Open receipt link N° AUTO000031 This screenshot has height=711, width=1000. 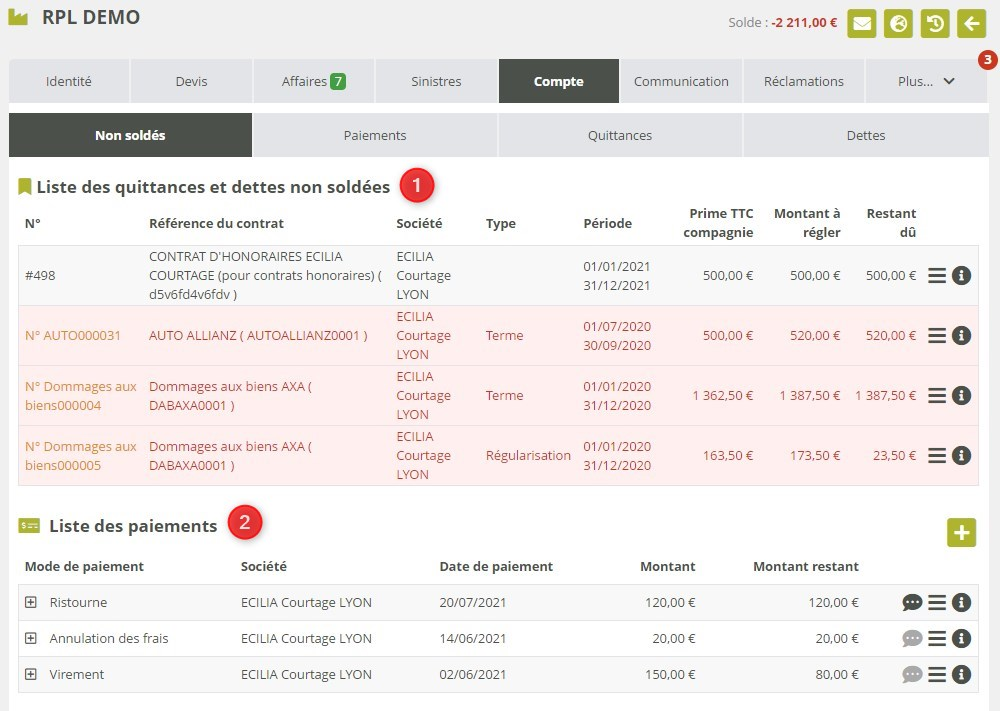(73, 335)
